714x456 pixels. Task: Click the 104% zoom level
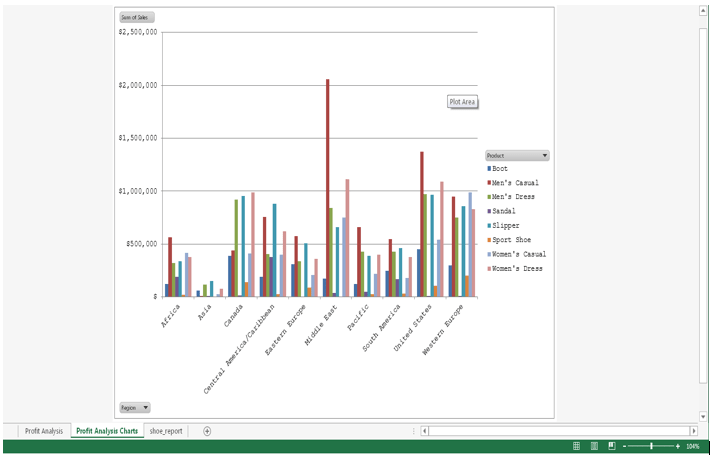[693, 446]
